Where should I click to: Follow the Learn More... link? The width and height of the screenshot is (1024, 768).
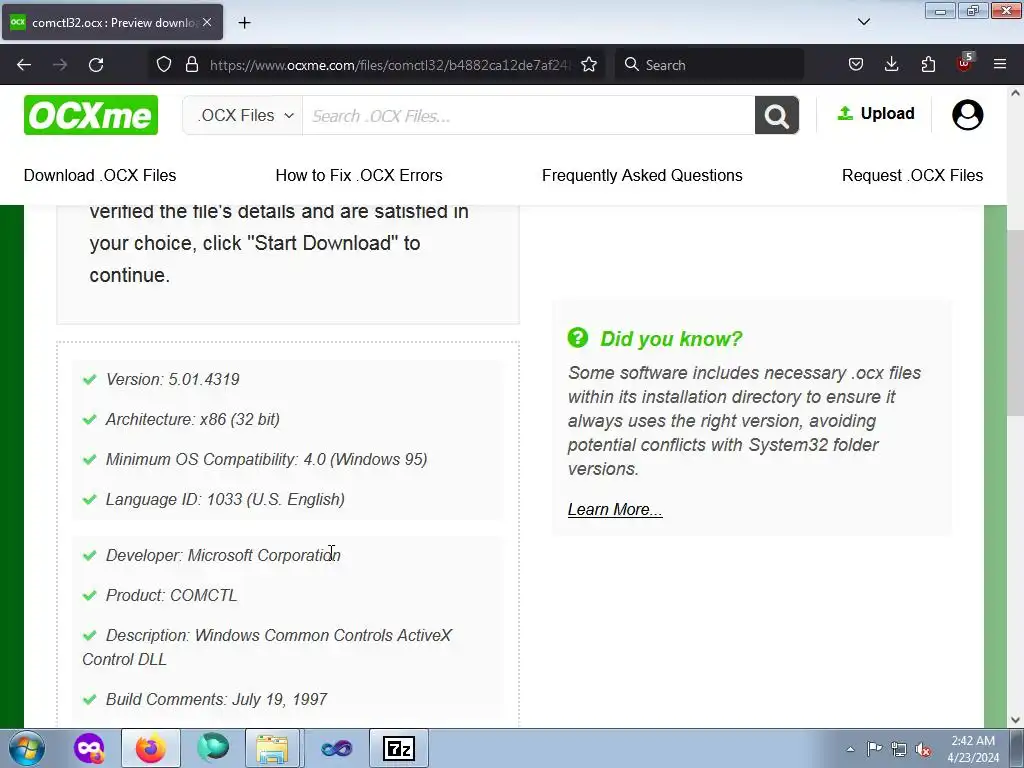(x=615, y=509)
